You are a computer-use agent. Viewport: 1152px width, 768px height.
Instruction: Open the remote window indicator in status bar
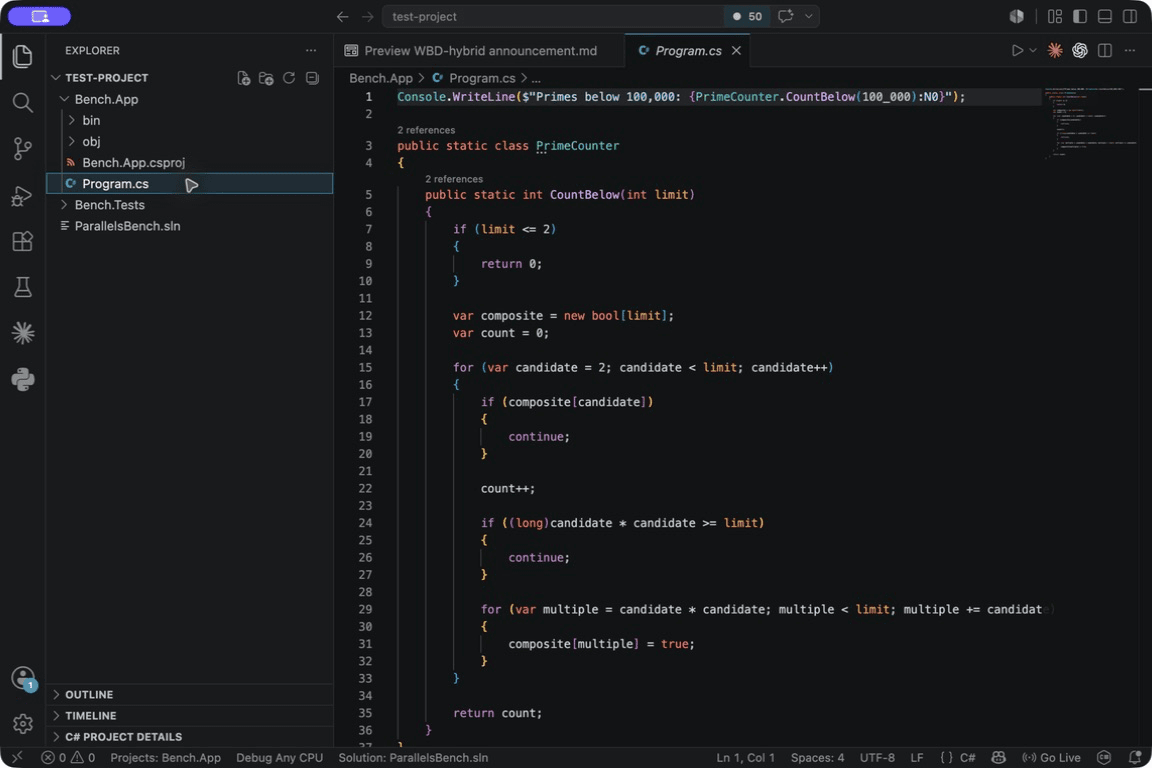17,757
